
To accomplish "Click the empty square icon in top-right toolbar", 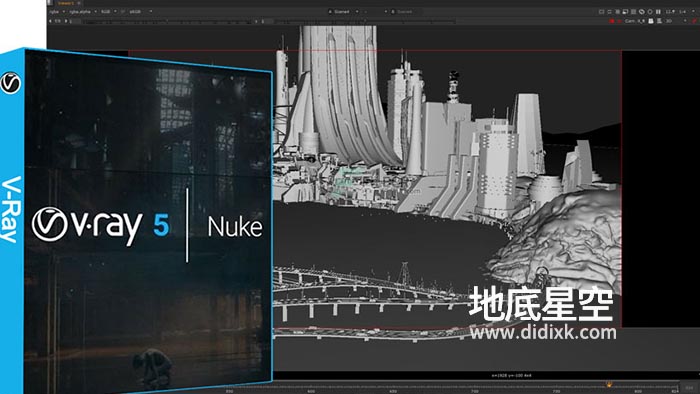I will click(601, 12).
